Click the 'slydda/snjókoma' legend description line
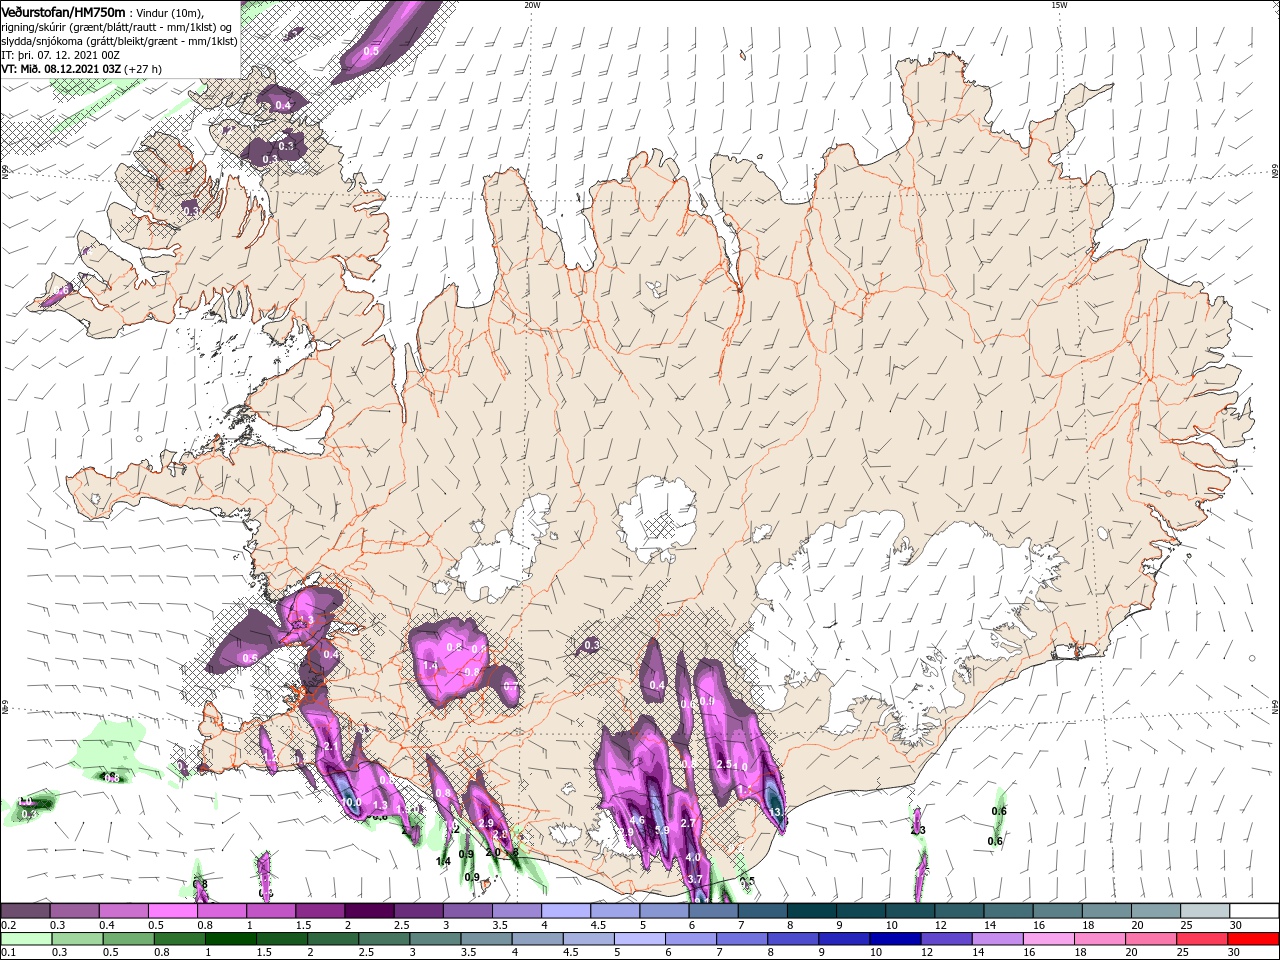This screenshot has width=1280, height=960. [119, 41]
